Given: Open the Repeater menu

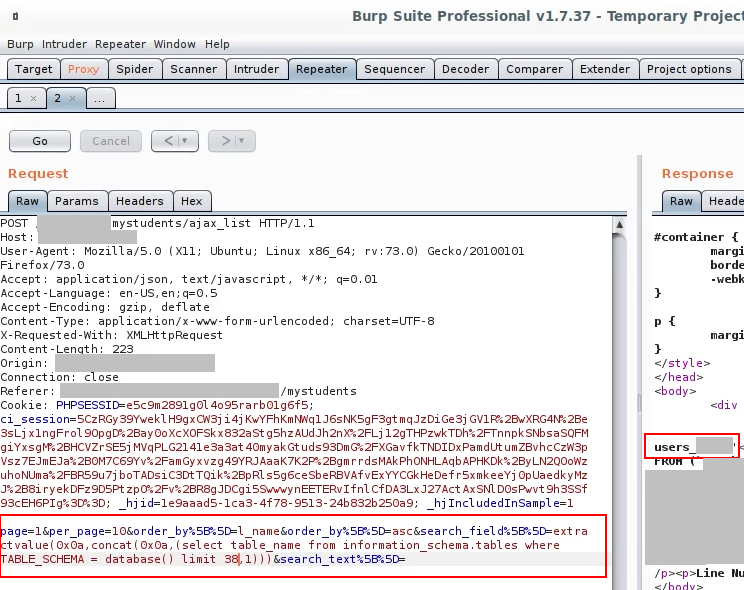Looking at the screenshot, I should tap(120, 44).
